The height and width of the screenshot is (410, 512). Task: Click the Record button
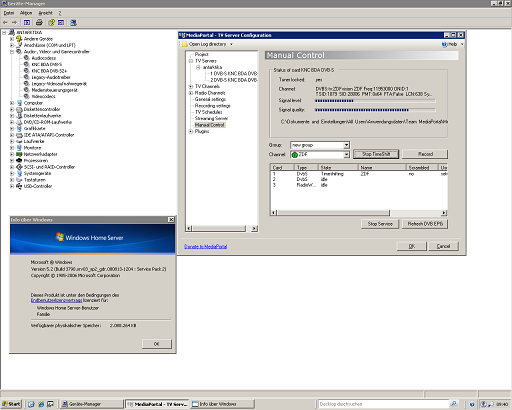[x=425, y=154]
